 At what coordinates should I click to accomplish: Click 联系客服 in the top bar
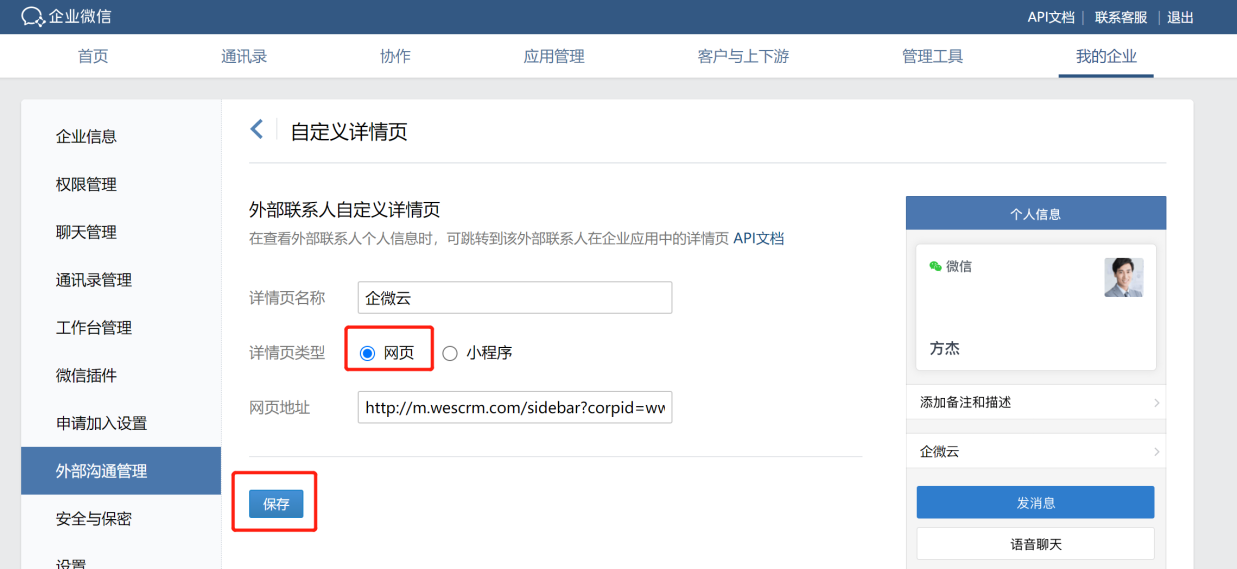tap(1120, 17)
